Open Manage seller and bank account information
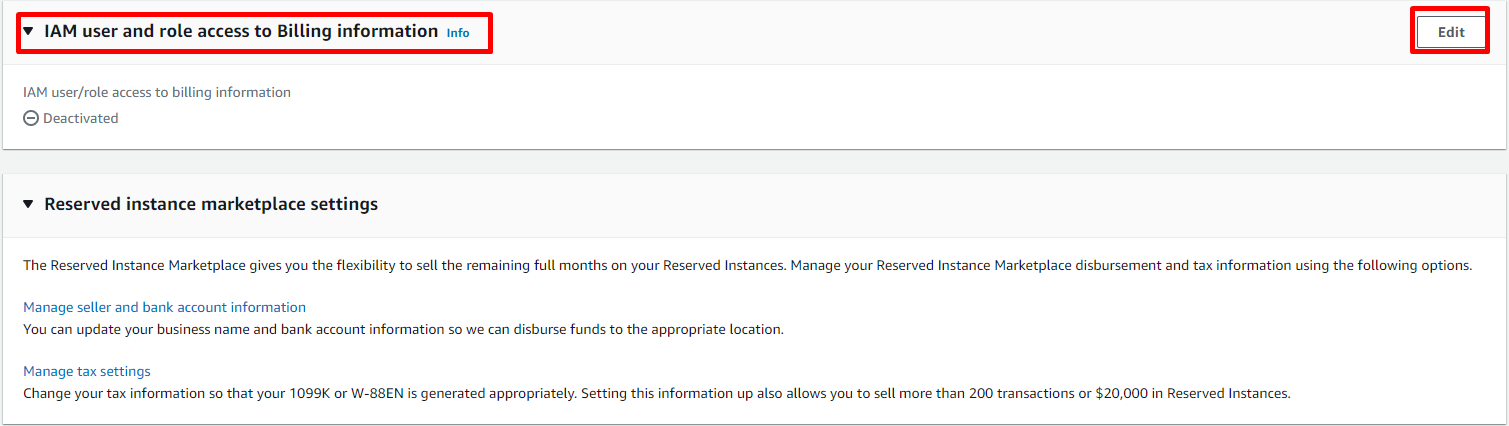The width and height of the screenshot is (1509, 426). click(x=164, y=307)
